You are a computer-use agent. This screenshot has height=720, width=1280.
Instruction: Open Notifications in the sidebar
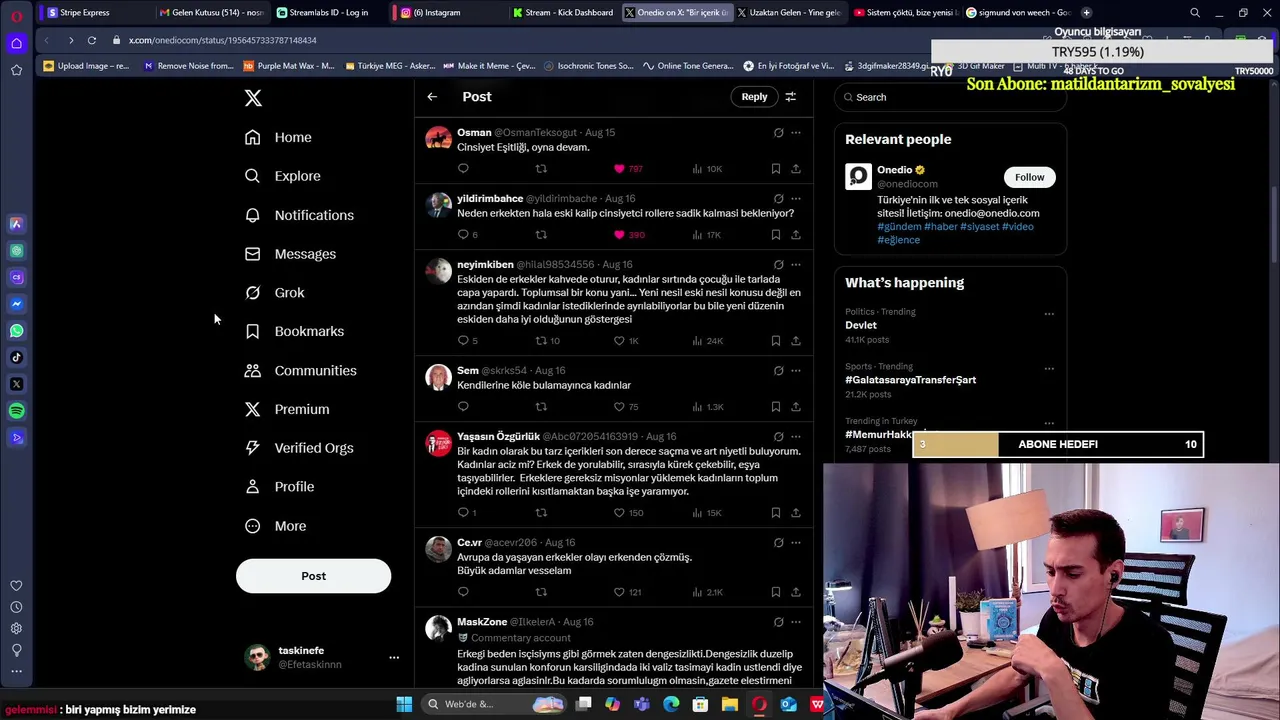pyautogui.click(x=300, y=215)
